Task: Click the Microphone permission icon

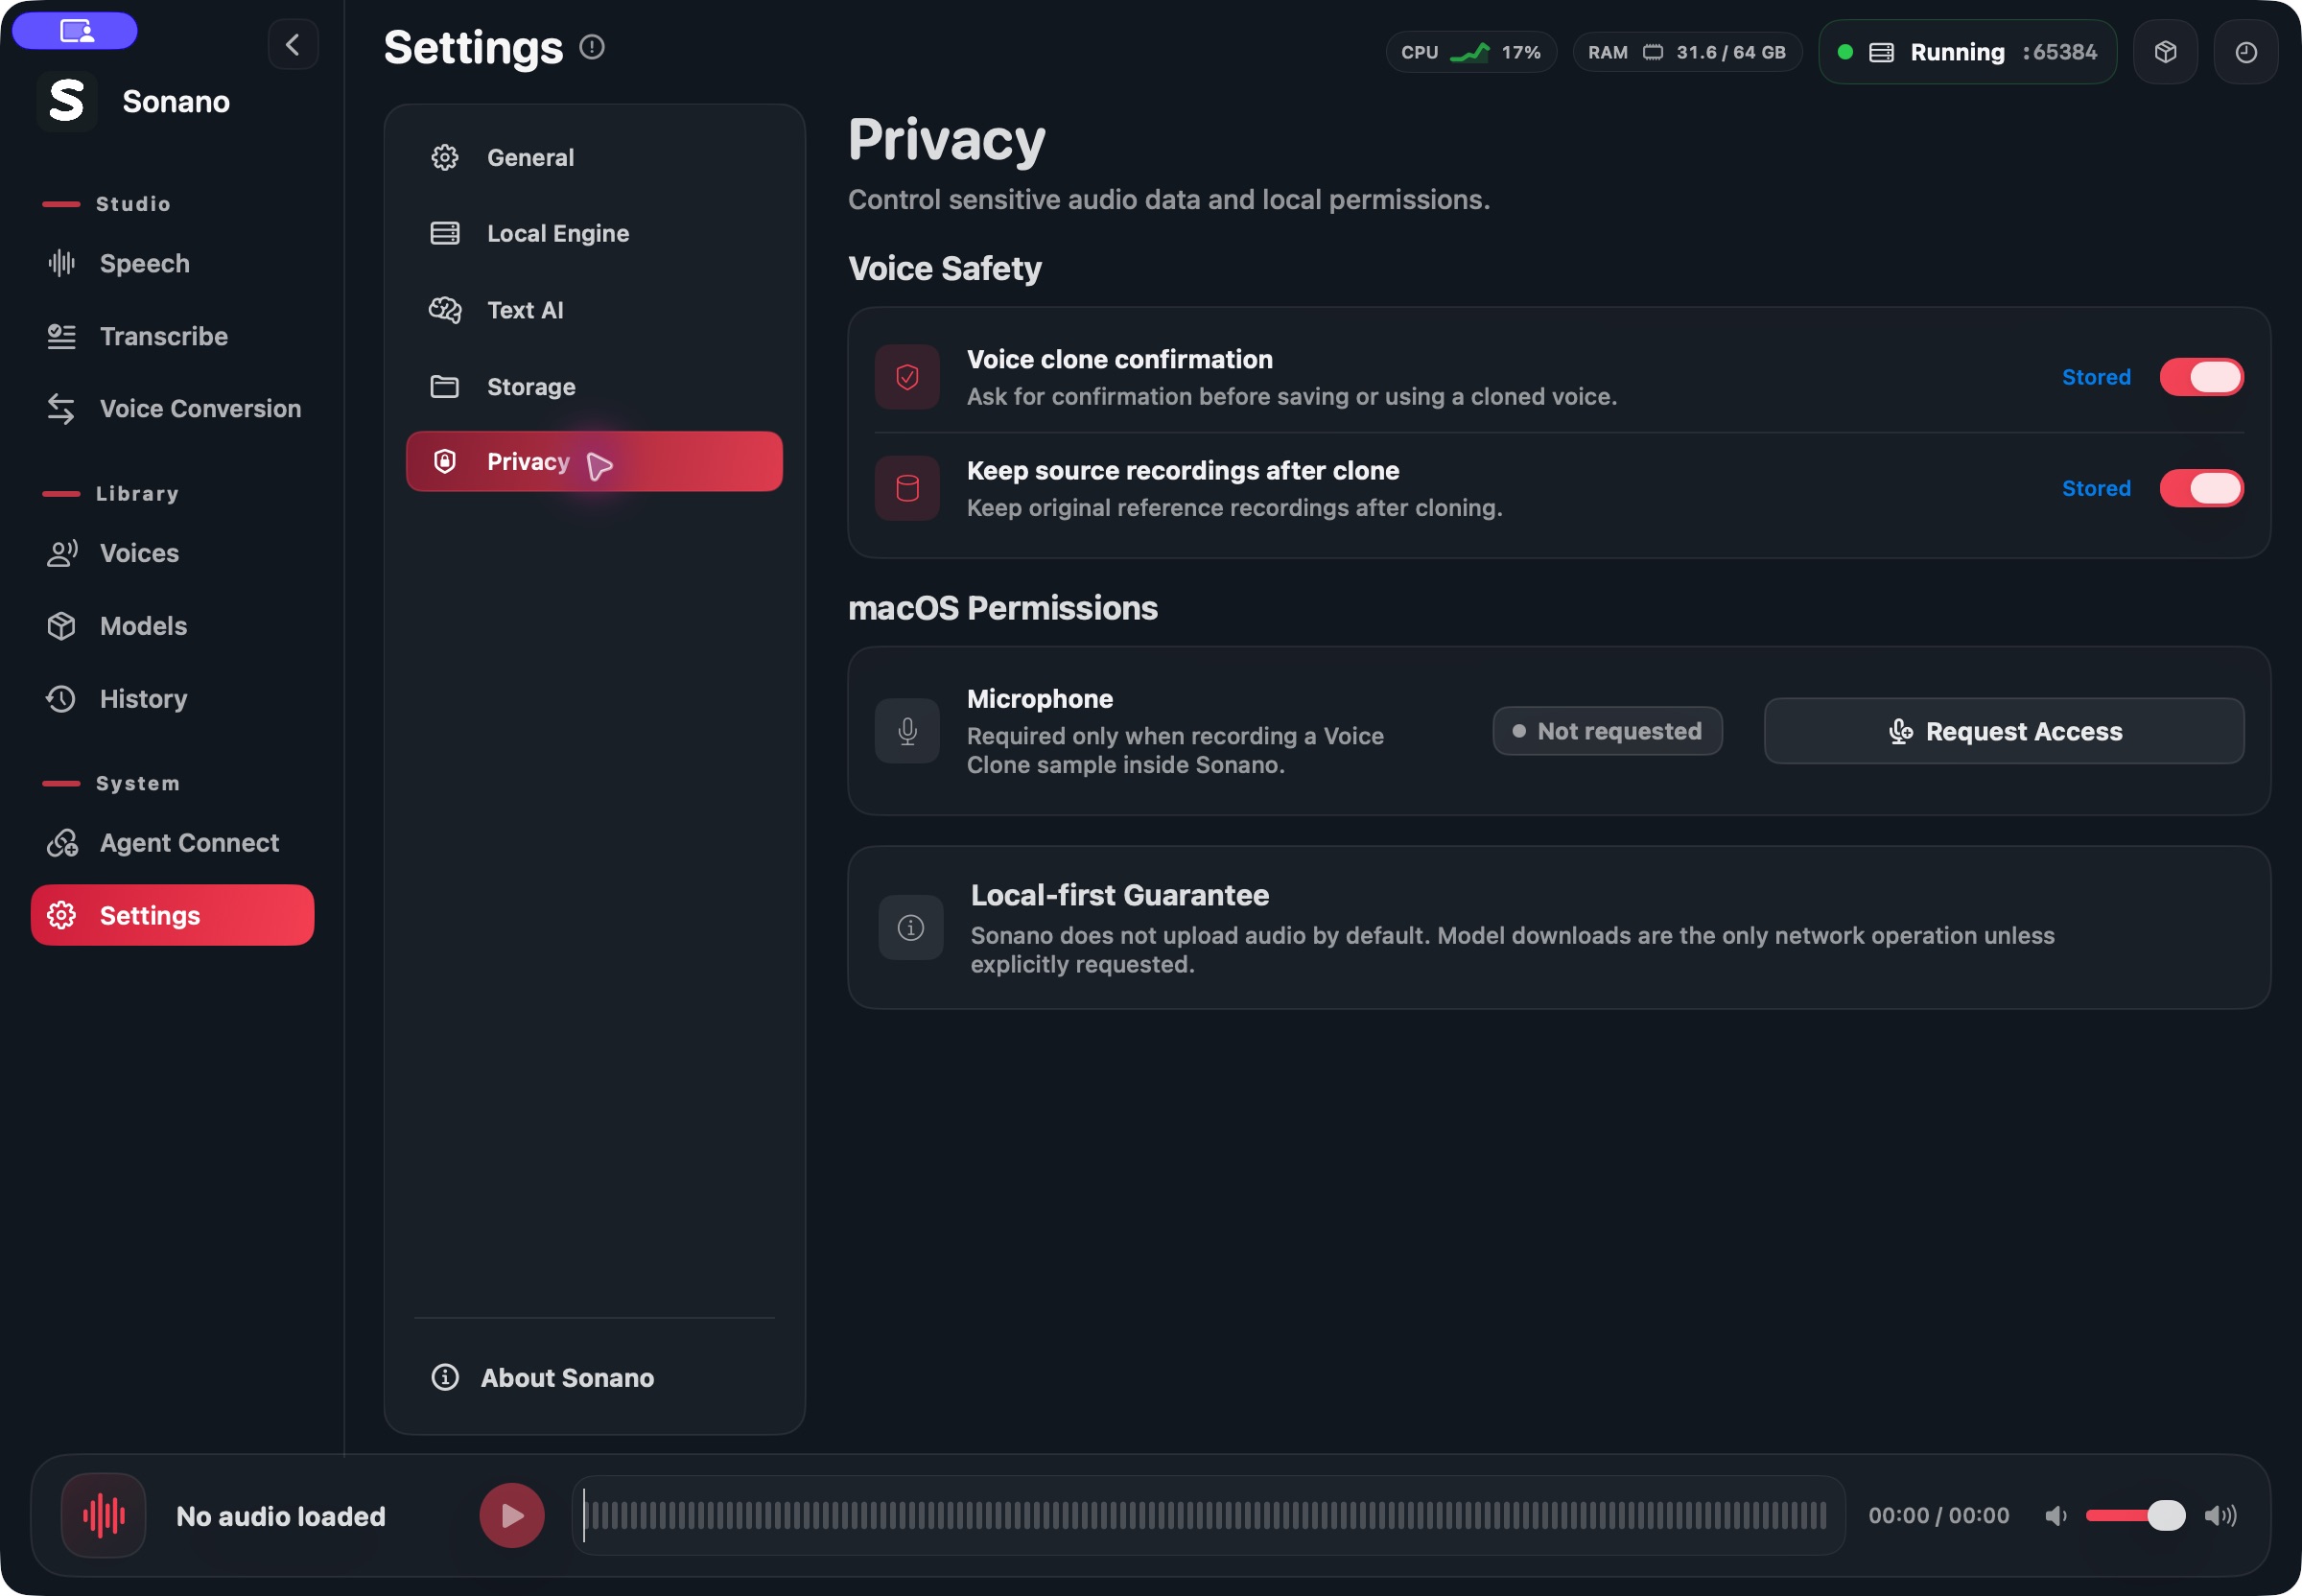Action: [907, 731]
